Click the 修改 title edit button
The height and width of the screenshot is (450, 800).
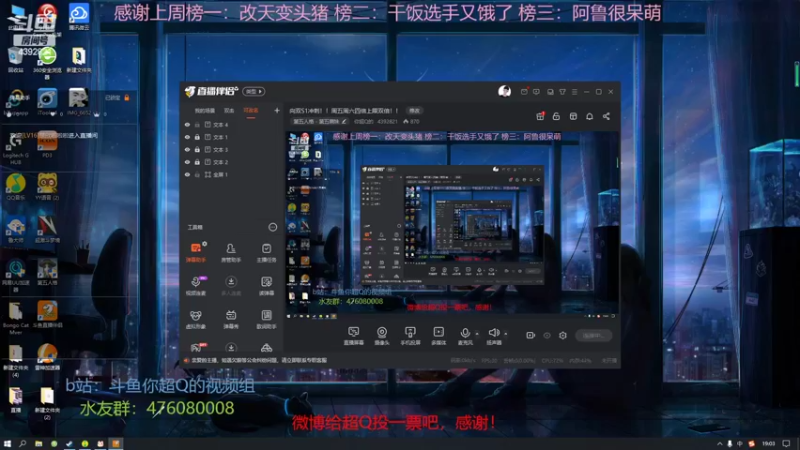(414, 111)
